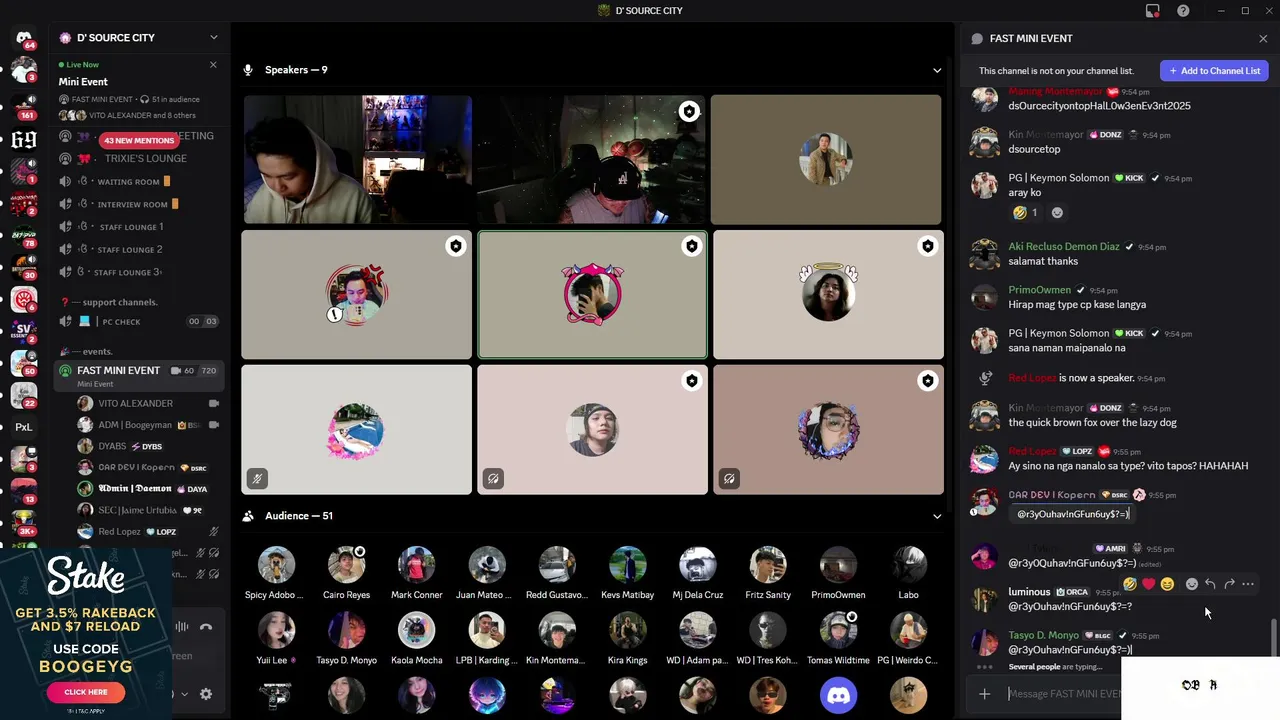This screenshot has height=720, width=1280.
Task: Open Kira Kings audience member
Action: click(627, 638)
